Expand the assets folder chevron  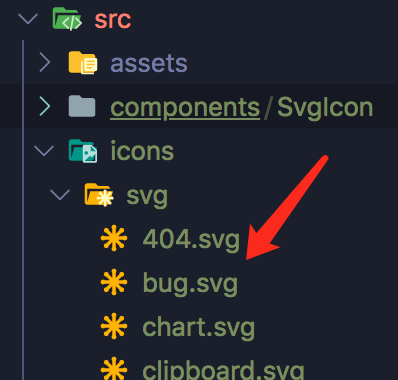pos(45,62)
